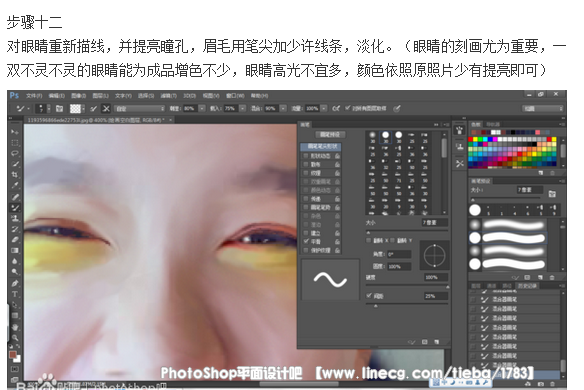Click the 圆度 roundness input field
This screenshot has height=390, width=584.
point(399,266)
